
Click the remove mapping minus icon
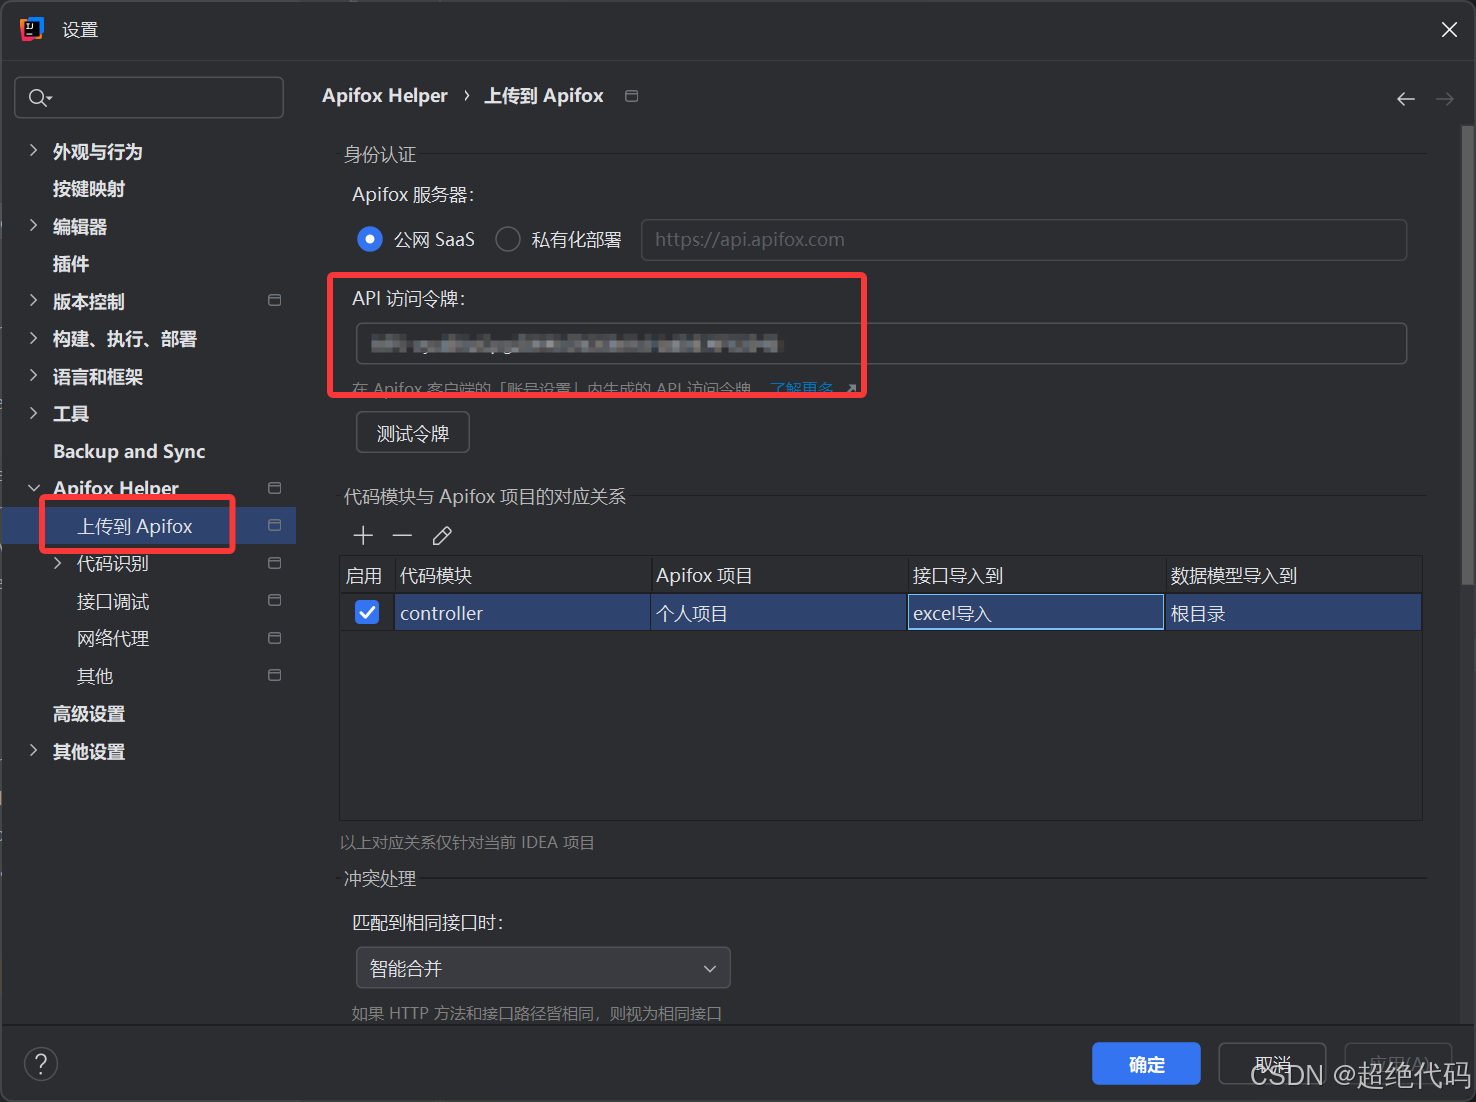402,536
